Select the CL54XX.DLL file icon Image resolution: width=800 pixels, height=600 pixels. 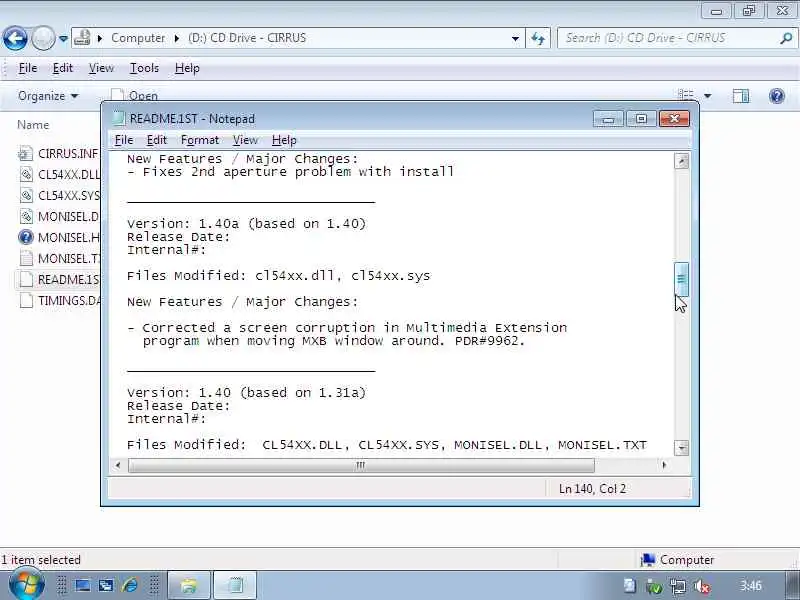click(x=26, y=174)
